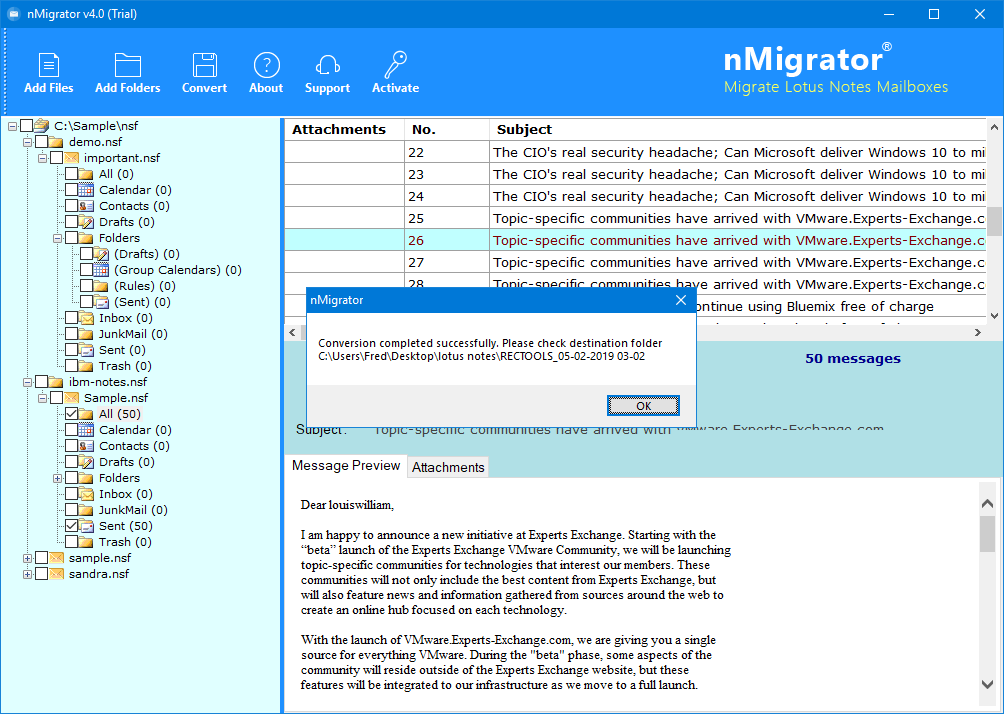1004x714 pixels.
Task: Collapse the C:\Sample\nsf root node
Action: [x=12, y=126]
